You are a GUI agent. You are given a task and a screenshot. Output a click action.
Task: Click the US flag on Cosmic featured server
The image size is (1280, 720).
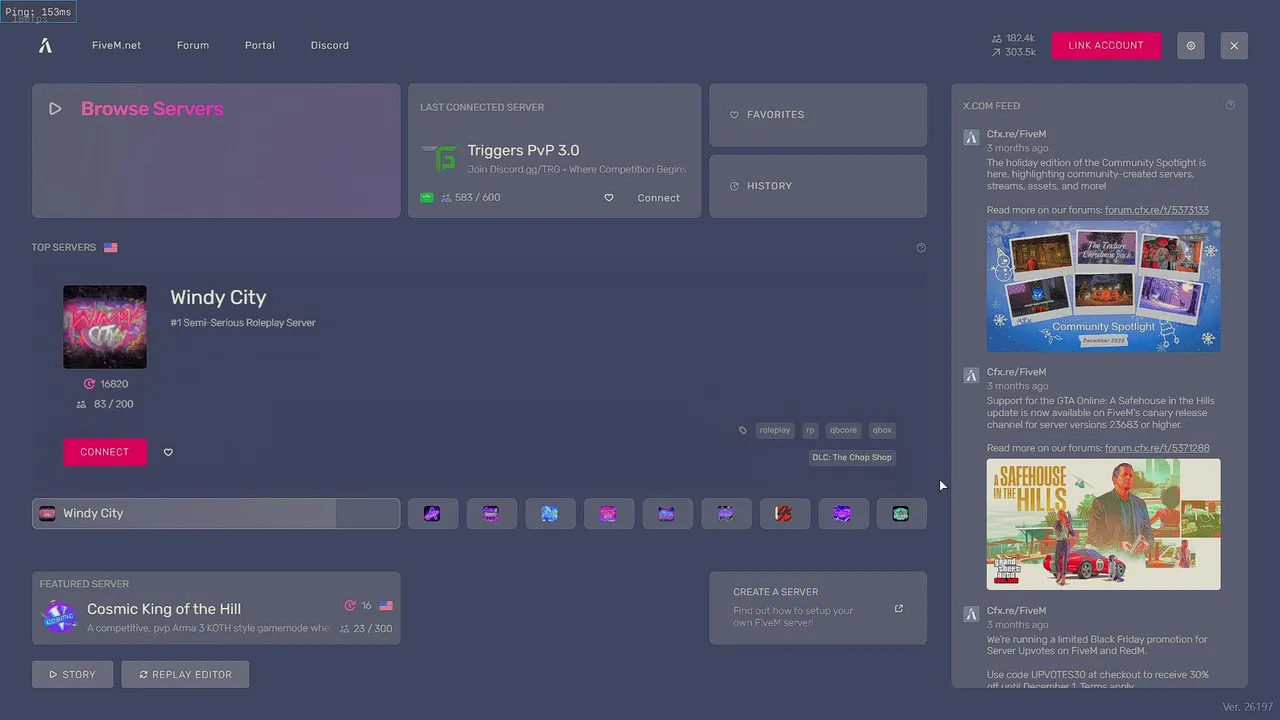(386, 606)
